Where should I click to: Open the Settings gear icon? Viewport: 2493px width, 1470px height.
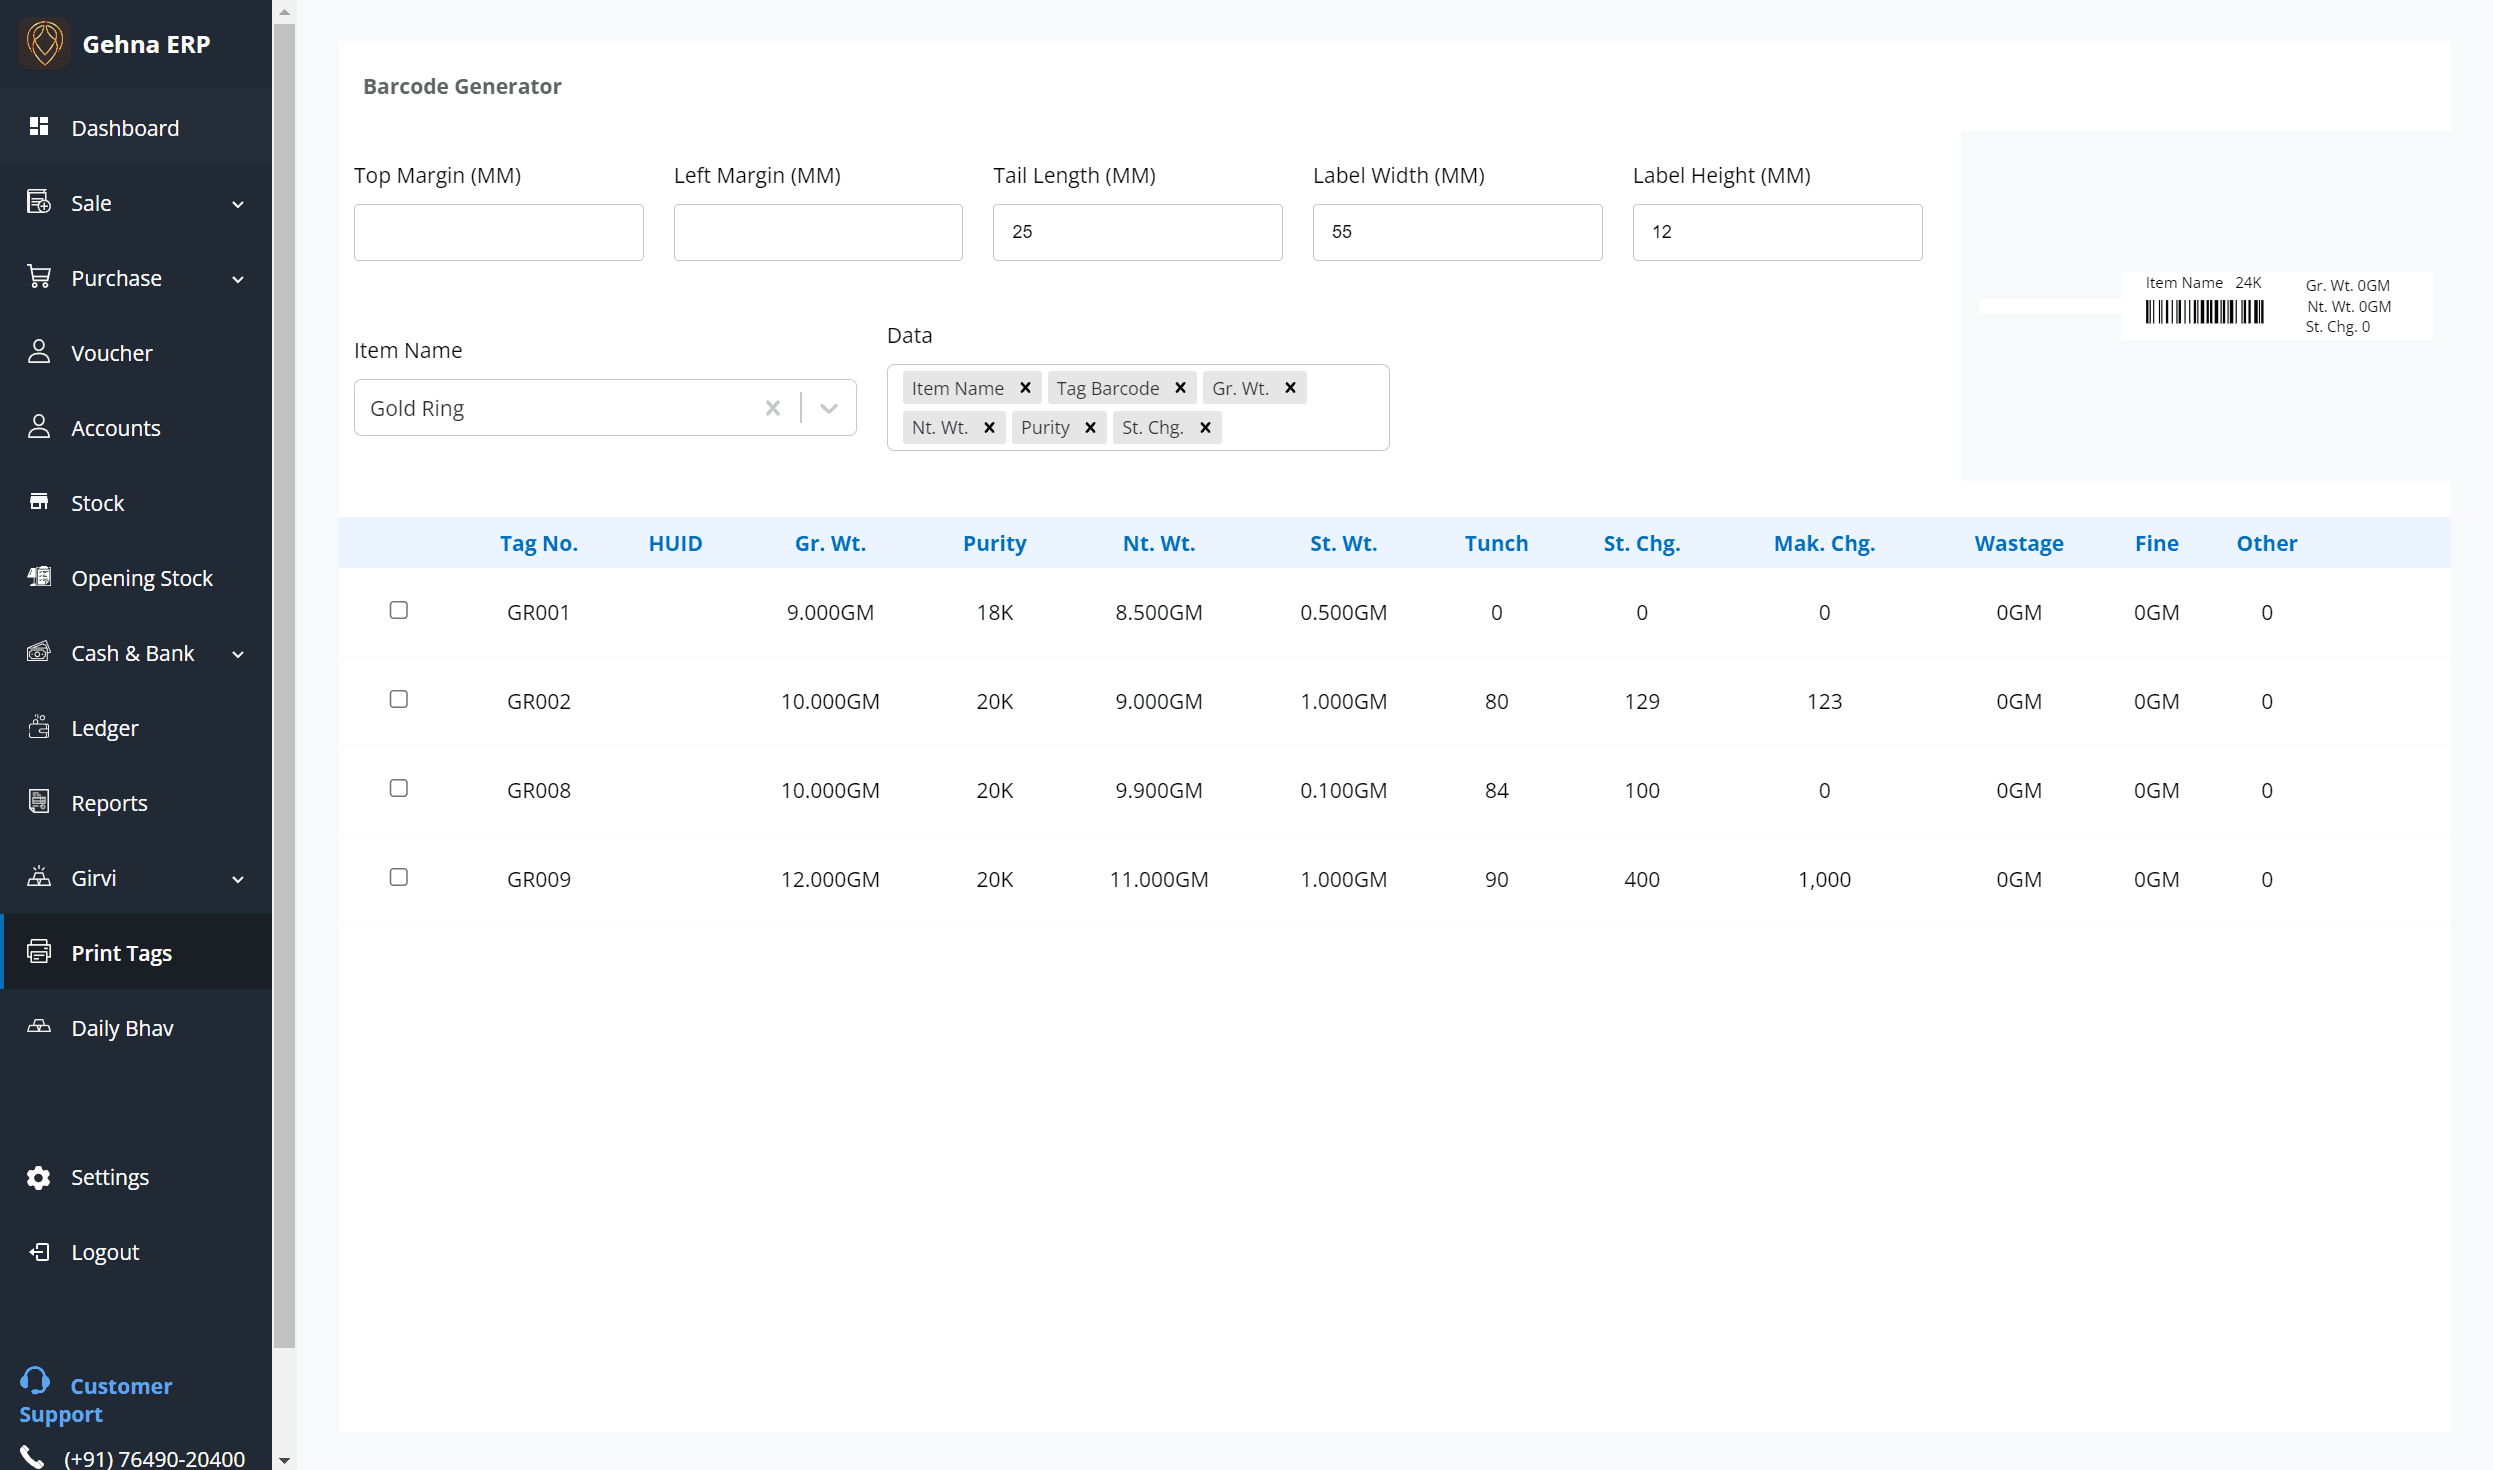click(x=39, y=1177)
